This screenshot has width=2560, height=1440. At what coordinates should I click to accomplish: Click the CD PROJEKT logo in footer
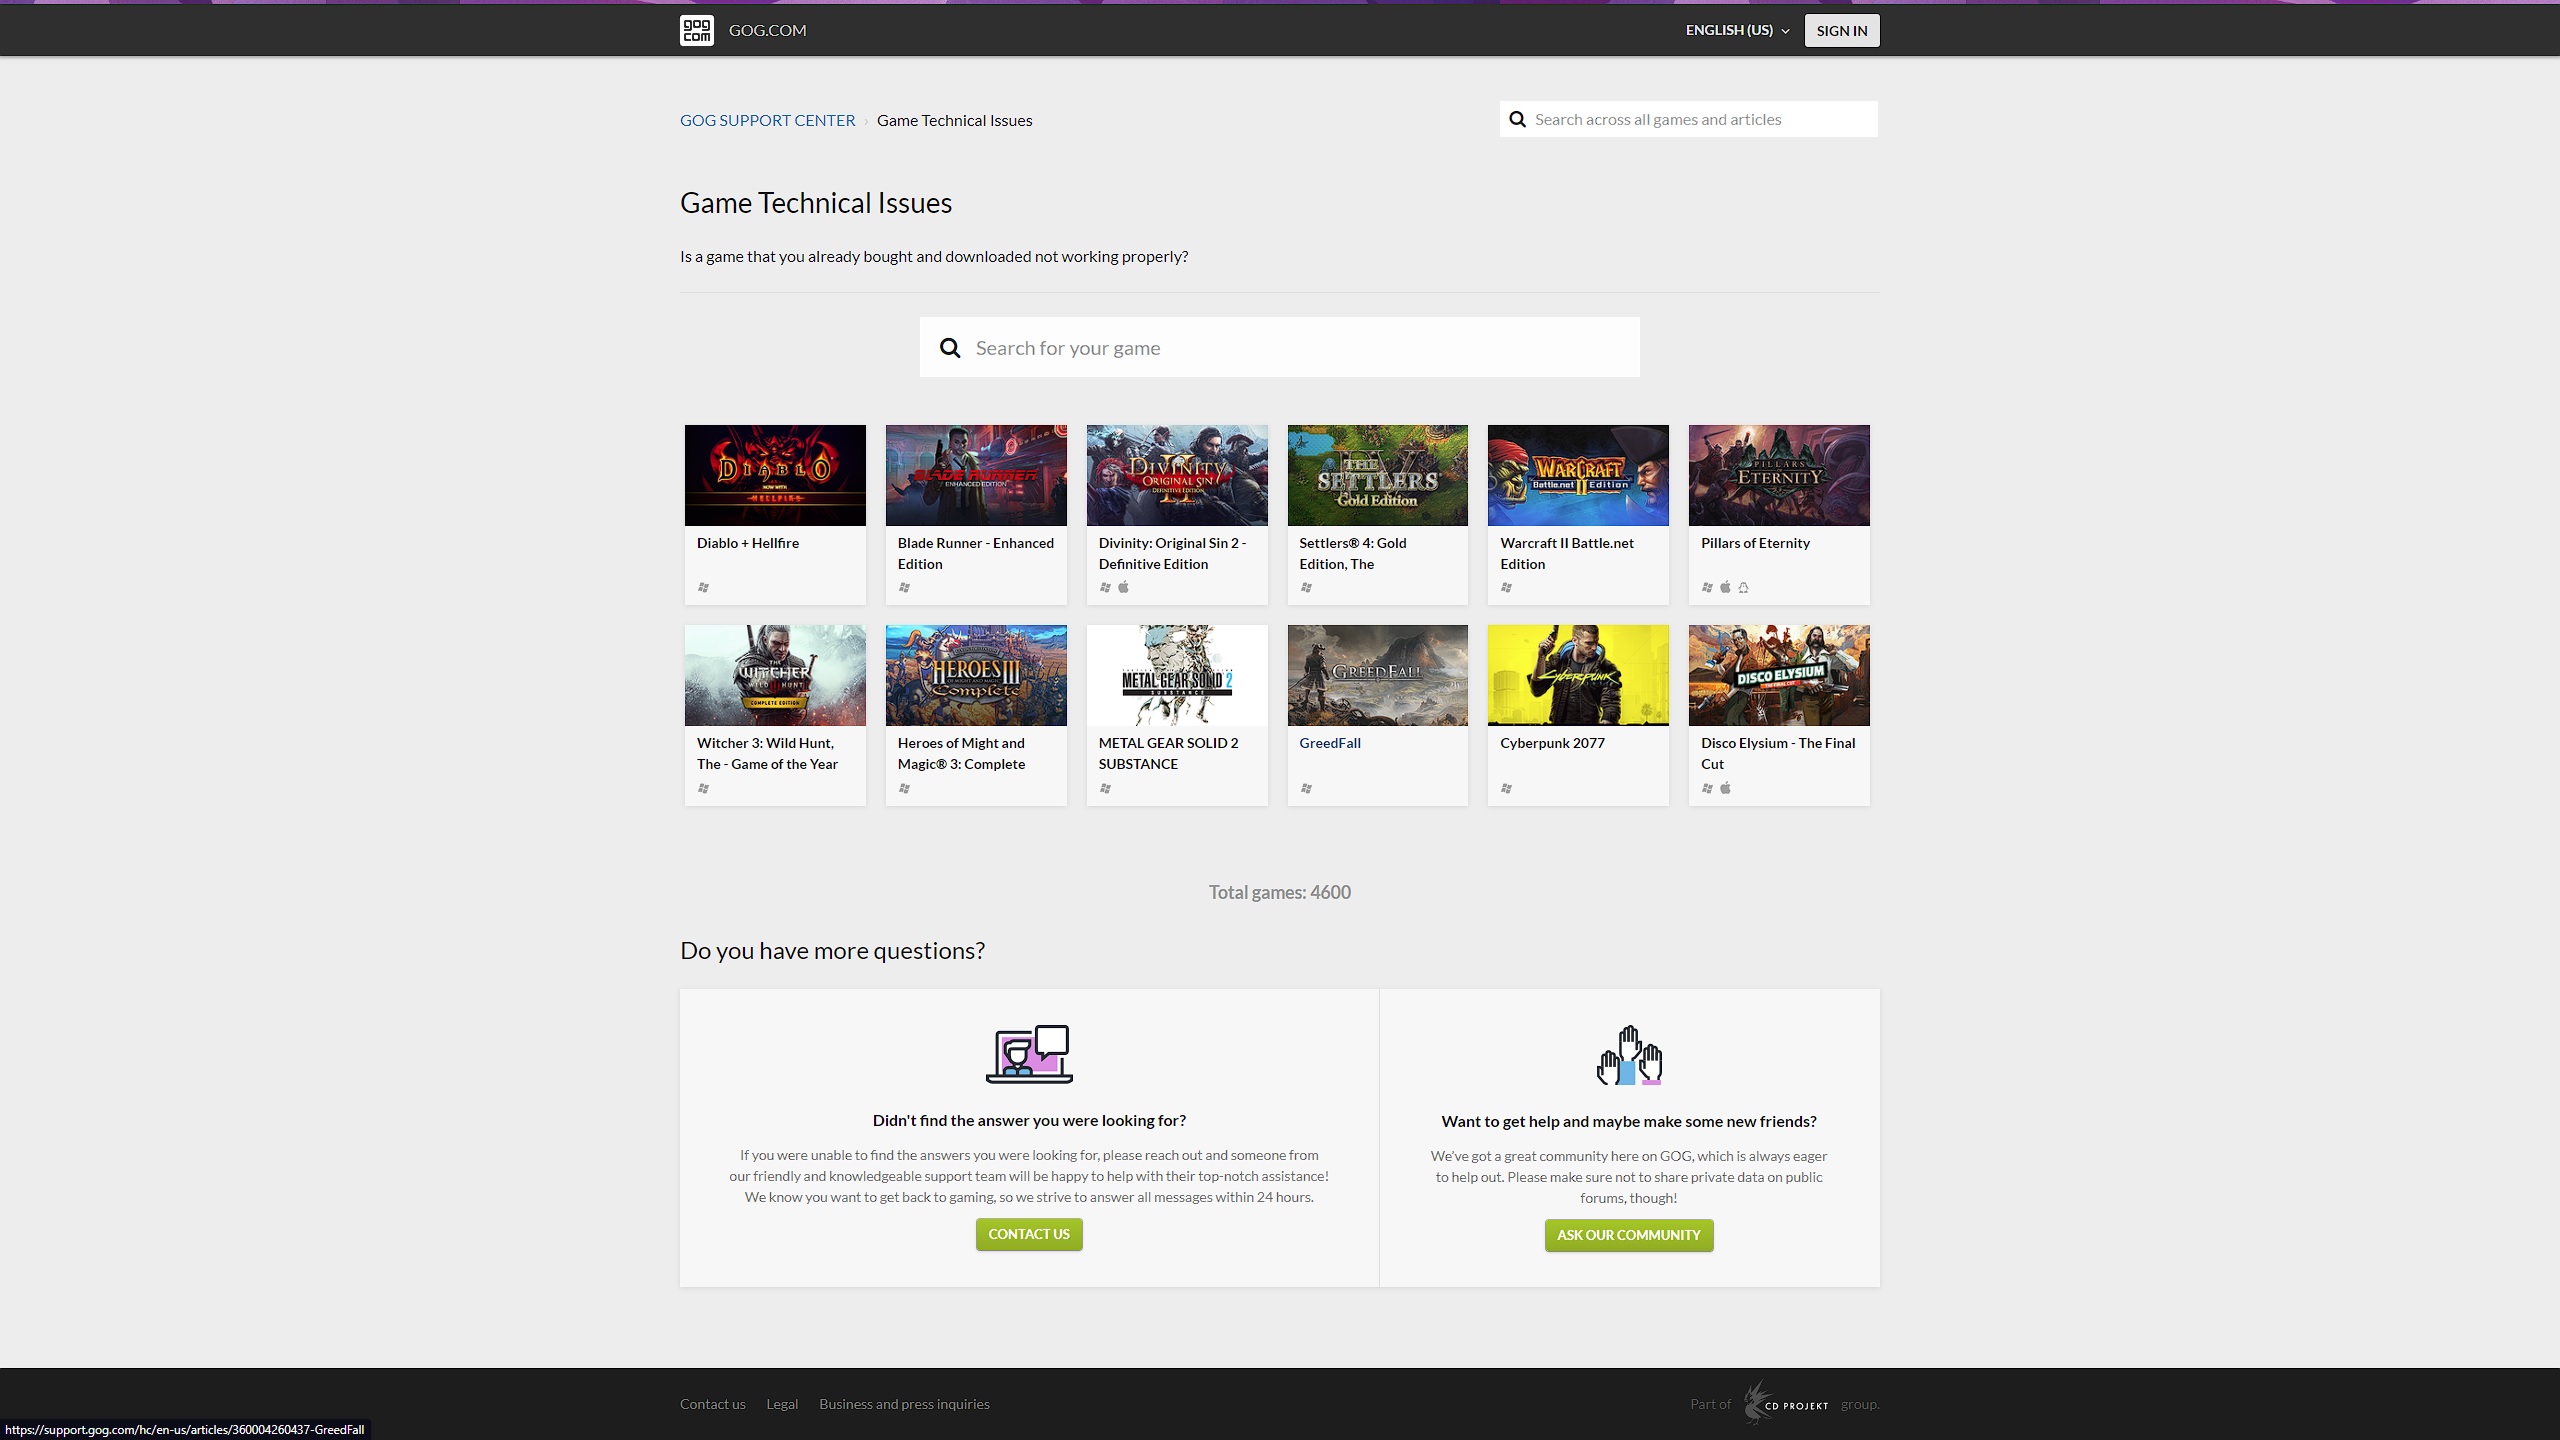(x=1786, y=1402)
